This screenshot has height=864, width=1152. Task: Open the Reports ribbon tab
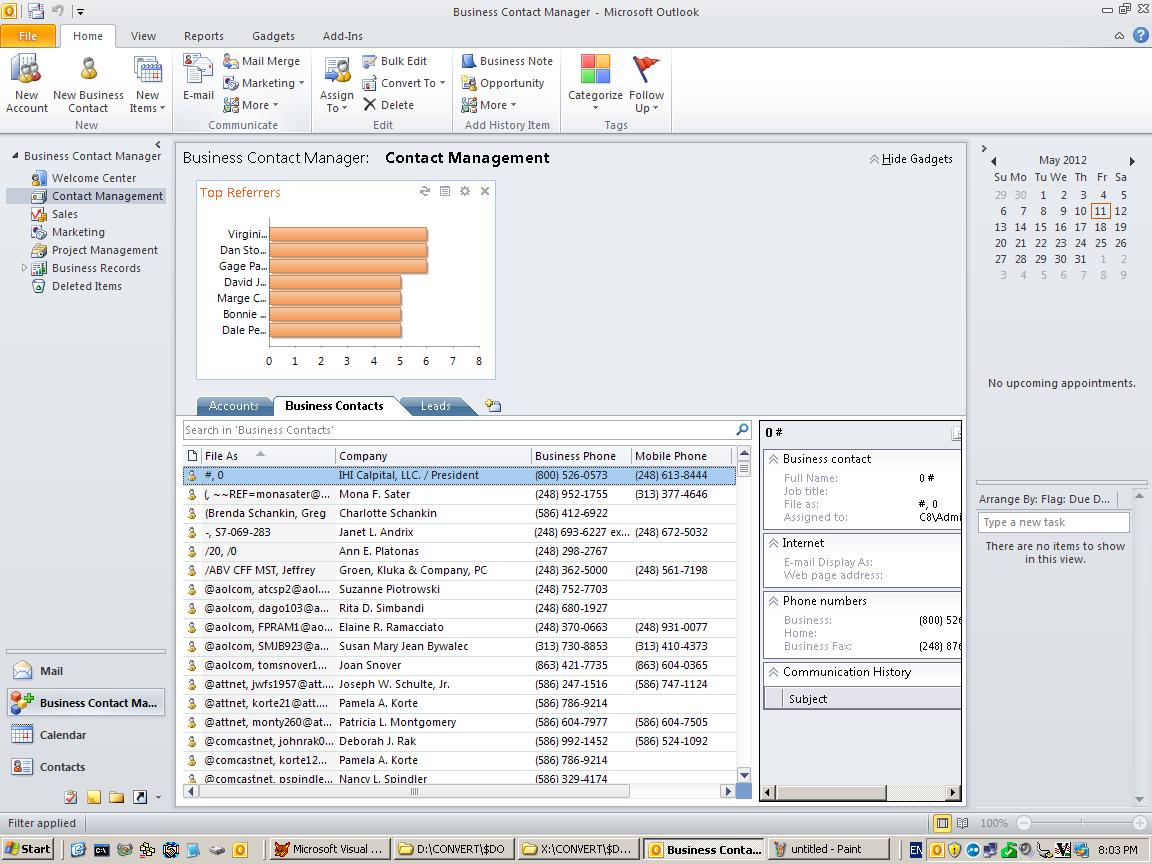click(203, 36)
